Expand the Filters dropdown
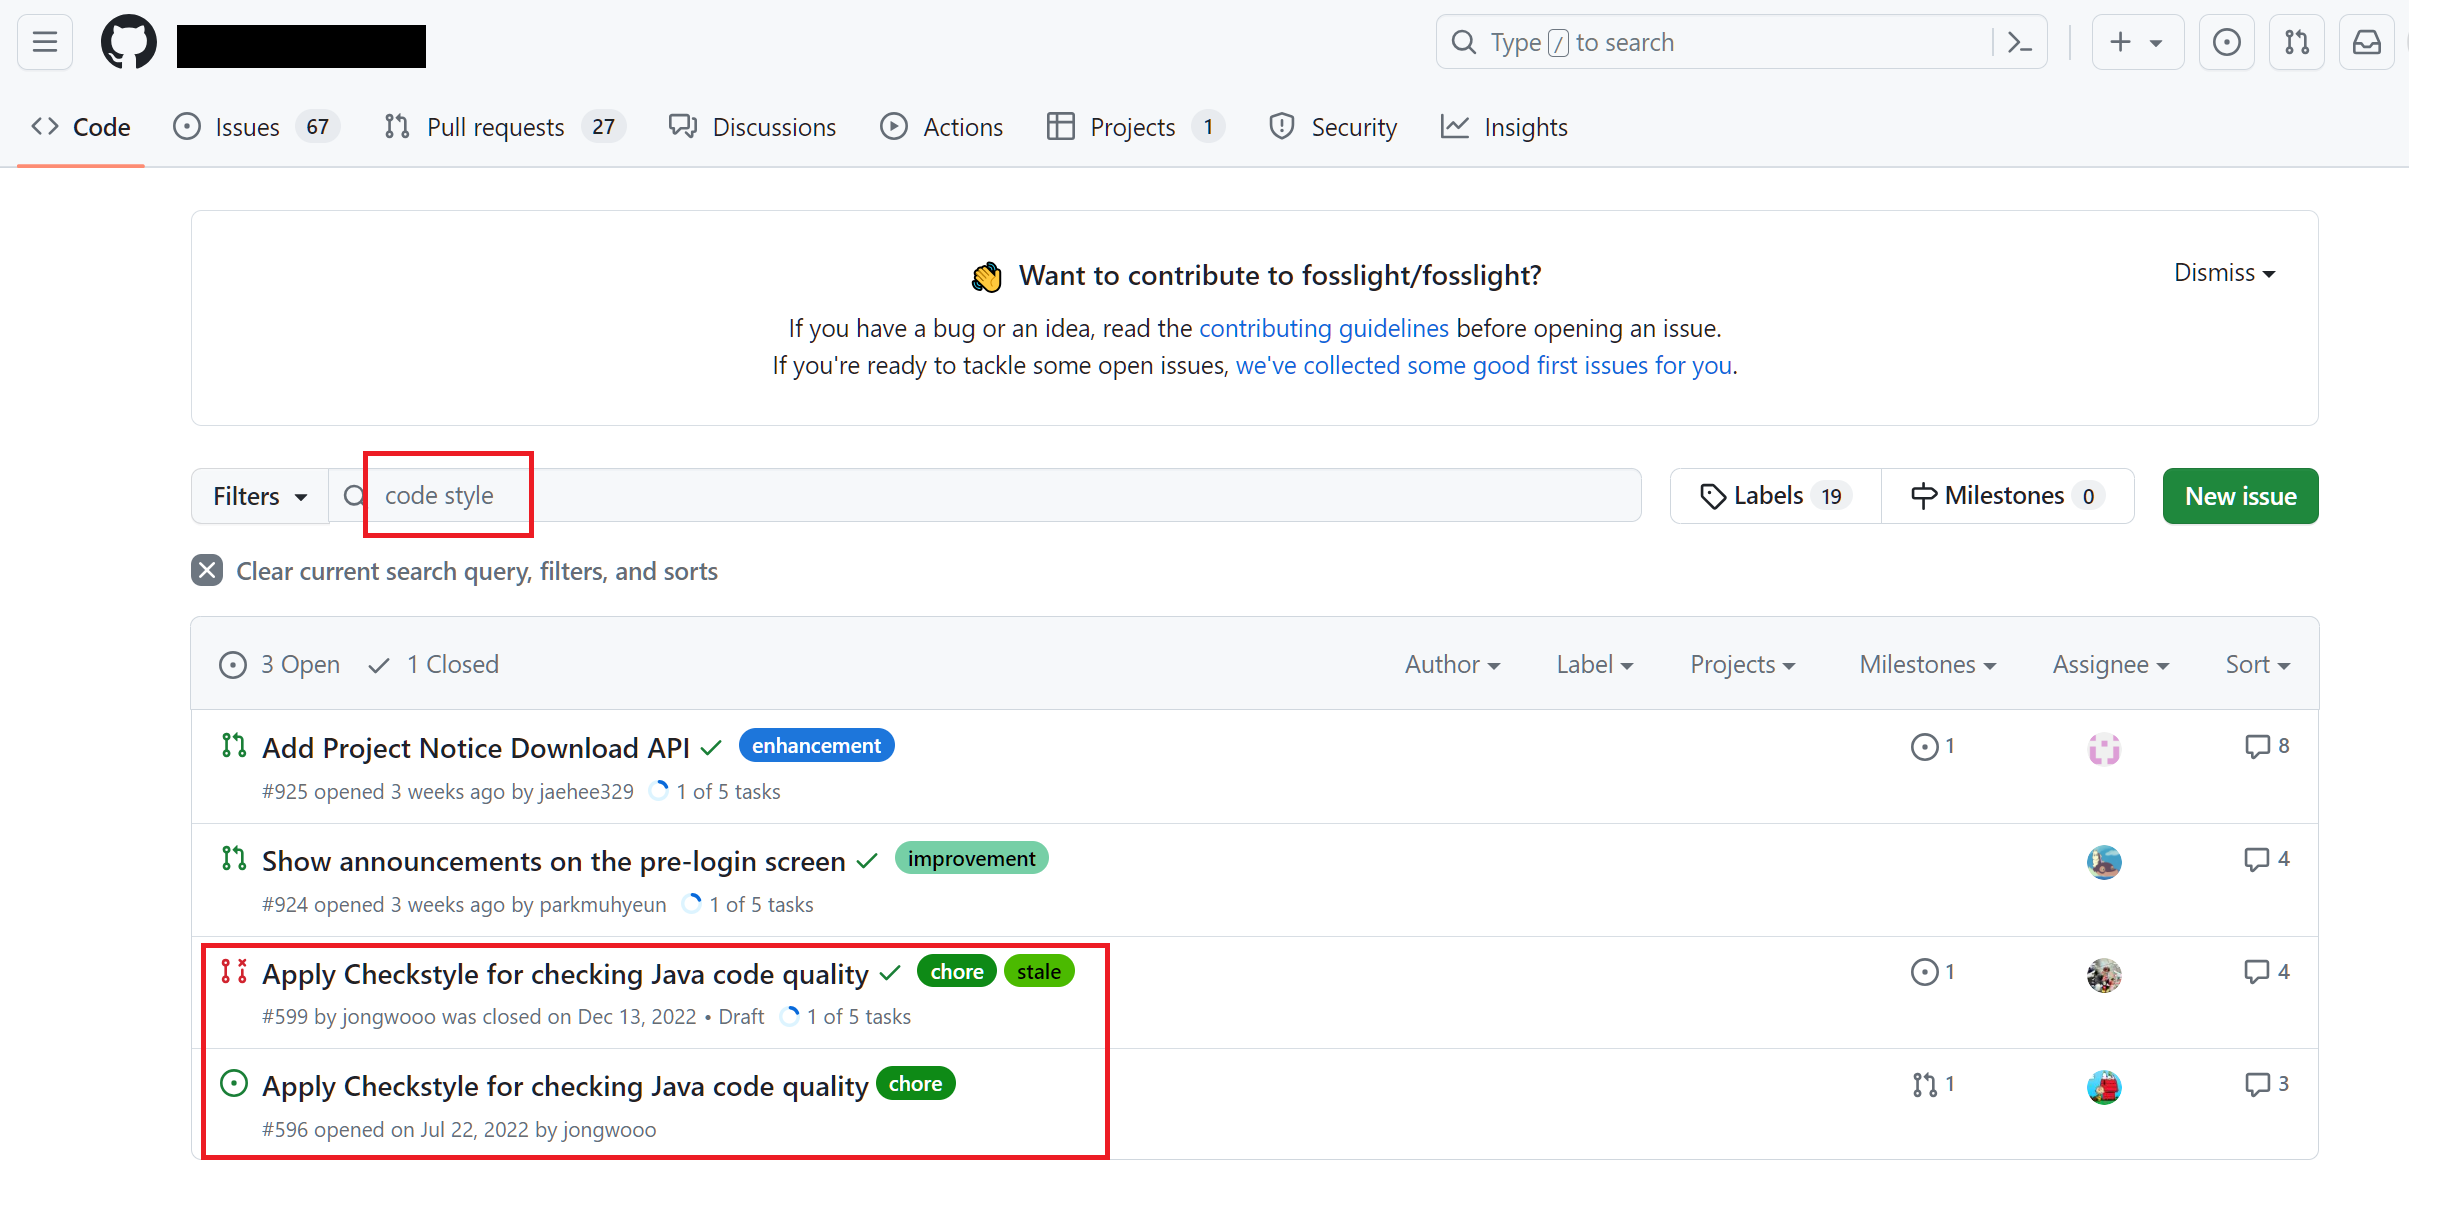Image resolution: width=2446 pixels, height=1232 pixels. [259, 496]
